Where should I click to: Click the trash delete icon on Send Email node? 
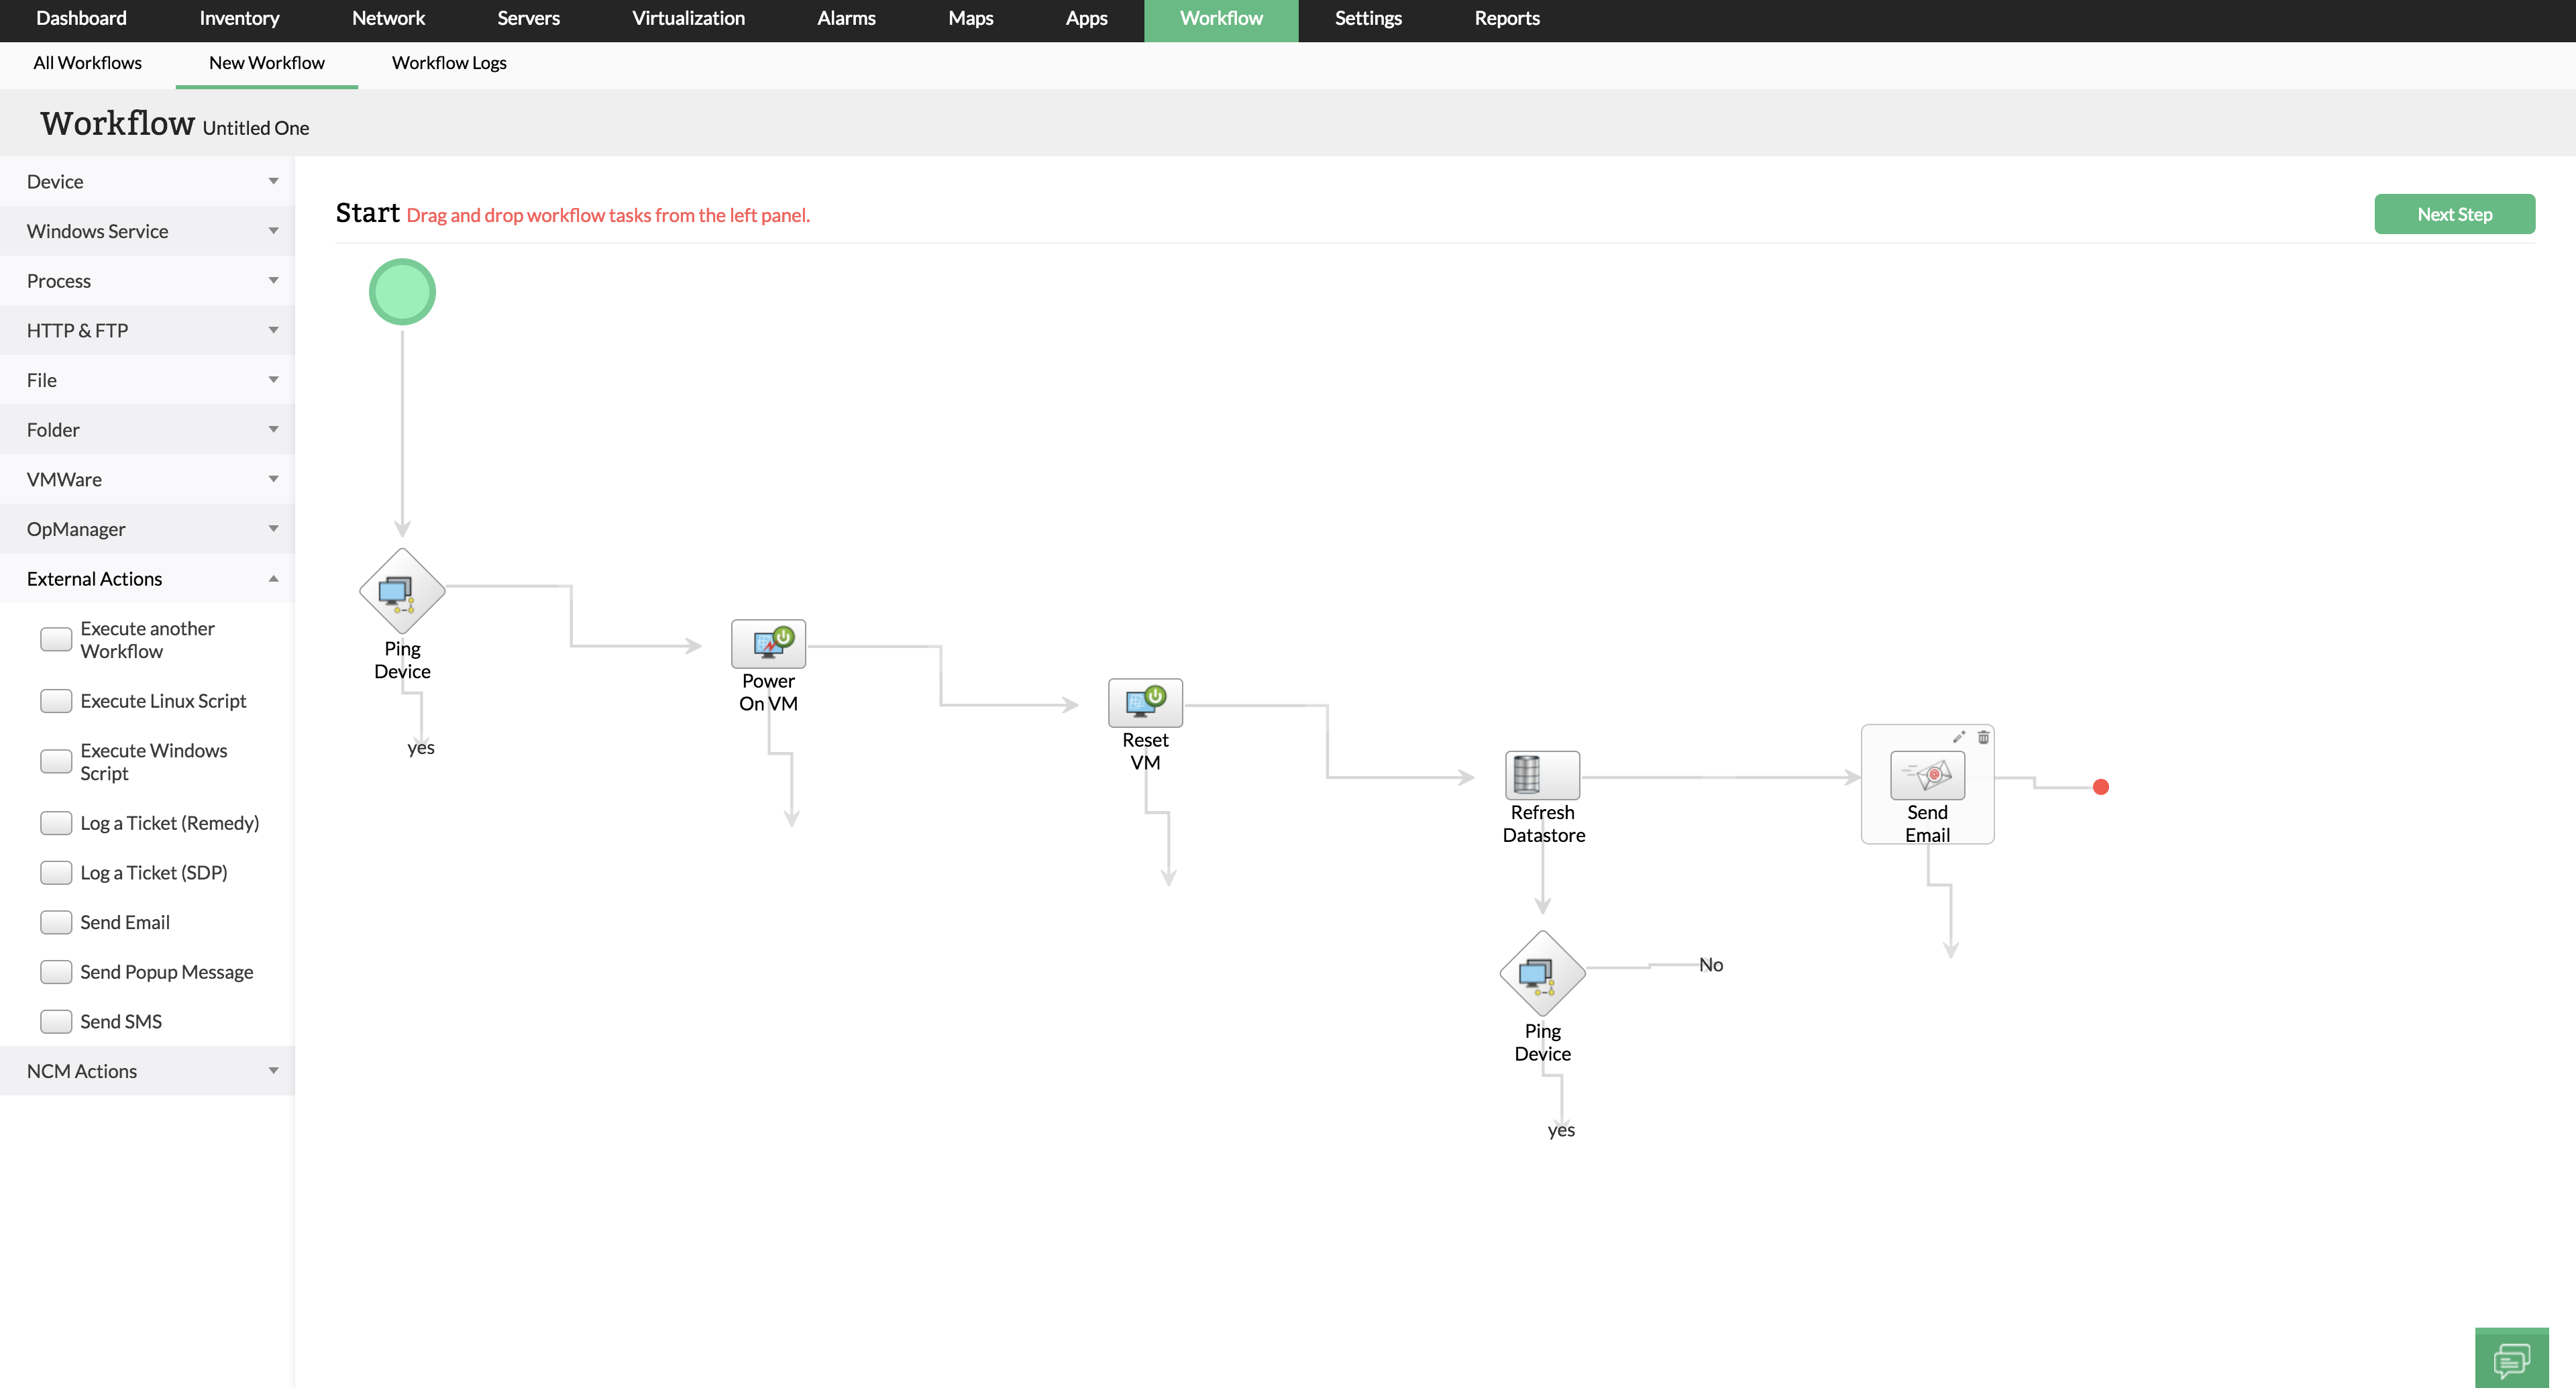1983,737
